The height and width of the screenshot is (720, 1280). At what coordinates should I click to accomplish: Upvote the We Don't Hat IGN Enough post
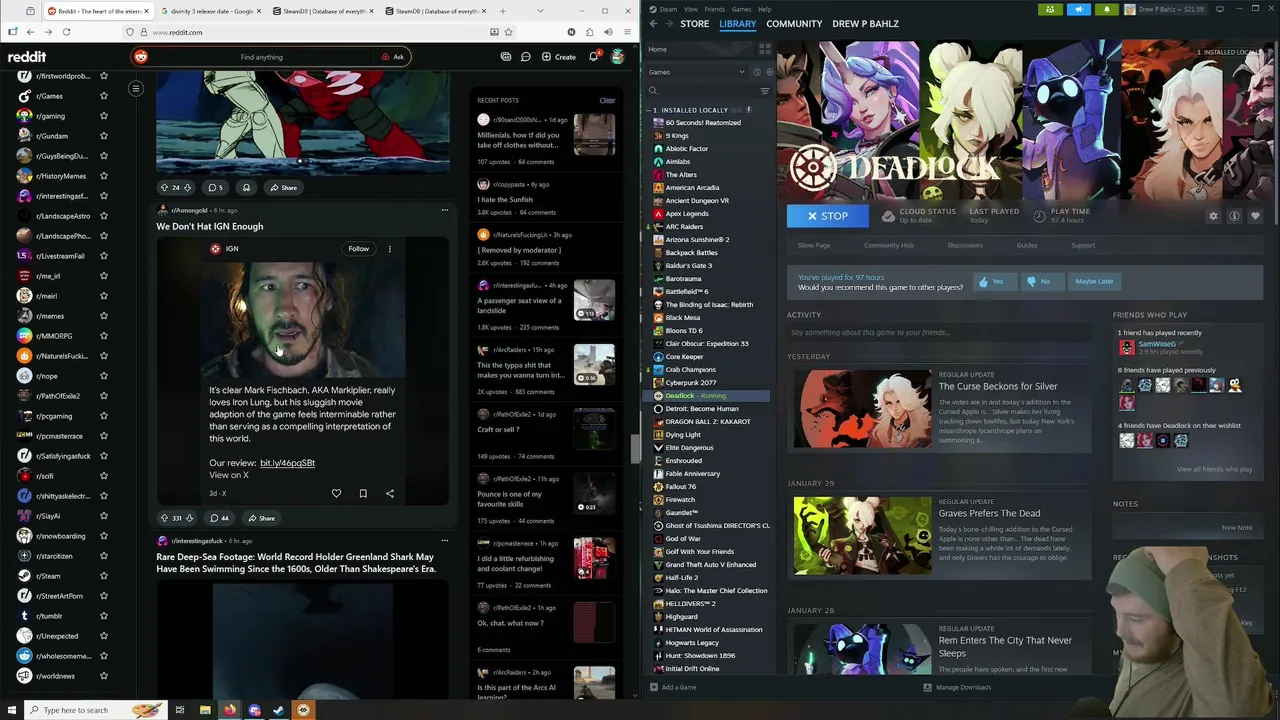164,518
